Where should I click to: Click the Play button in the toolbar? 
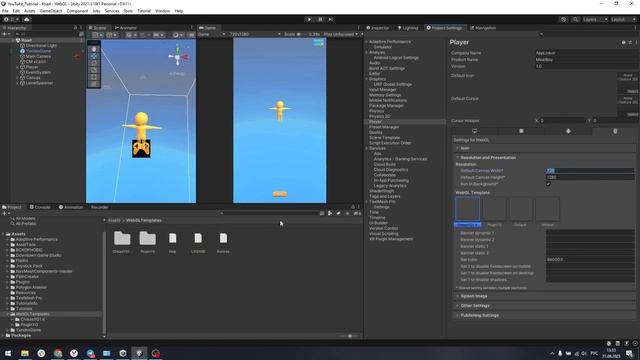pos(309,19)
